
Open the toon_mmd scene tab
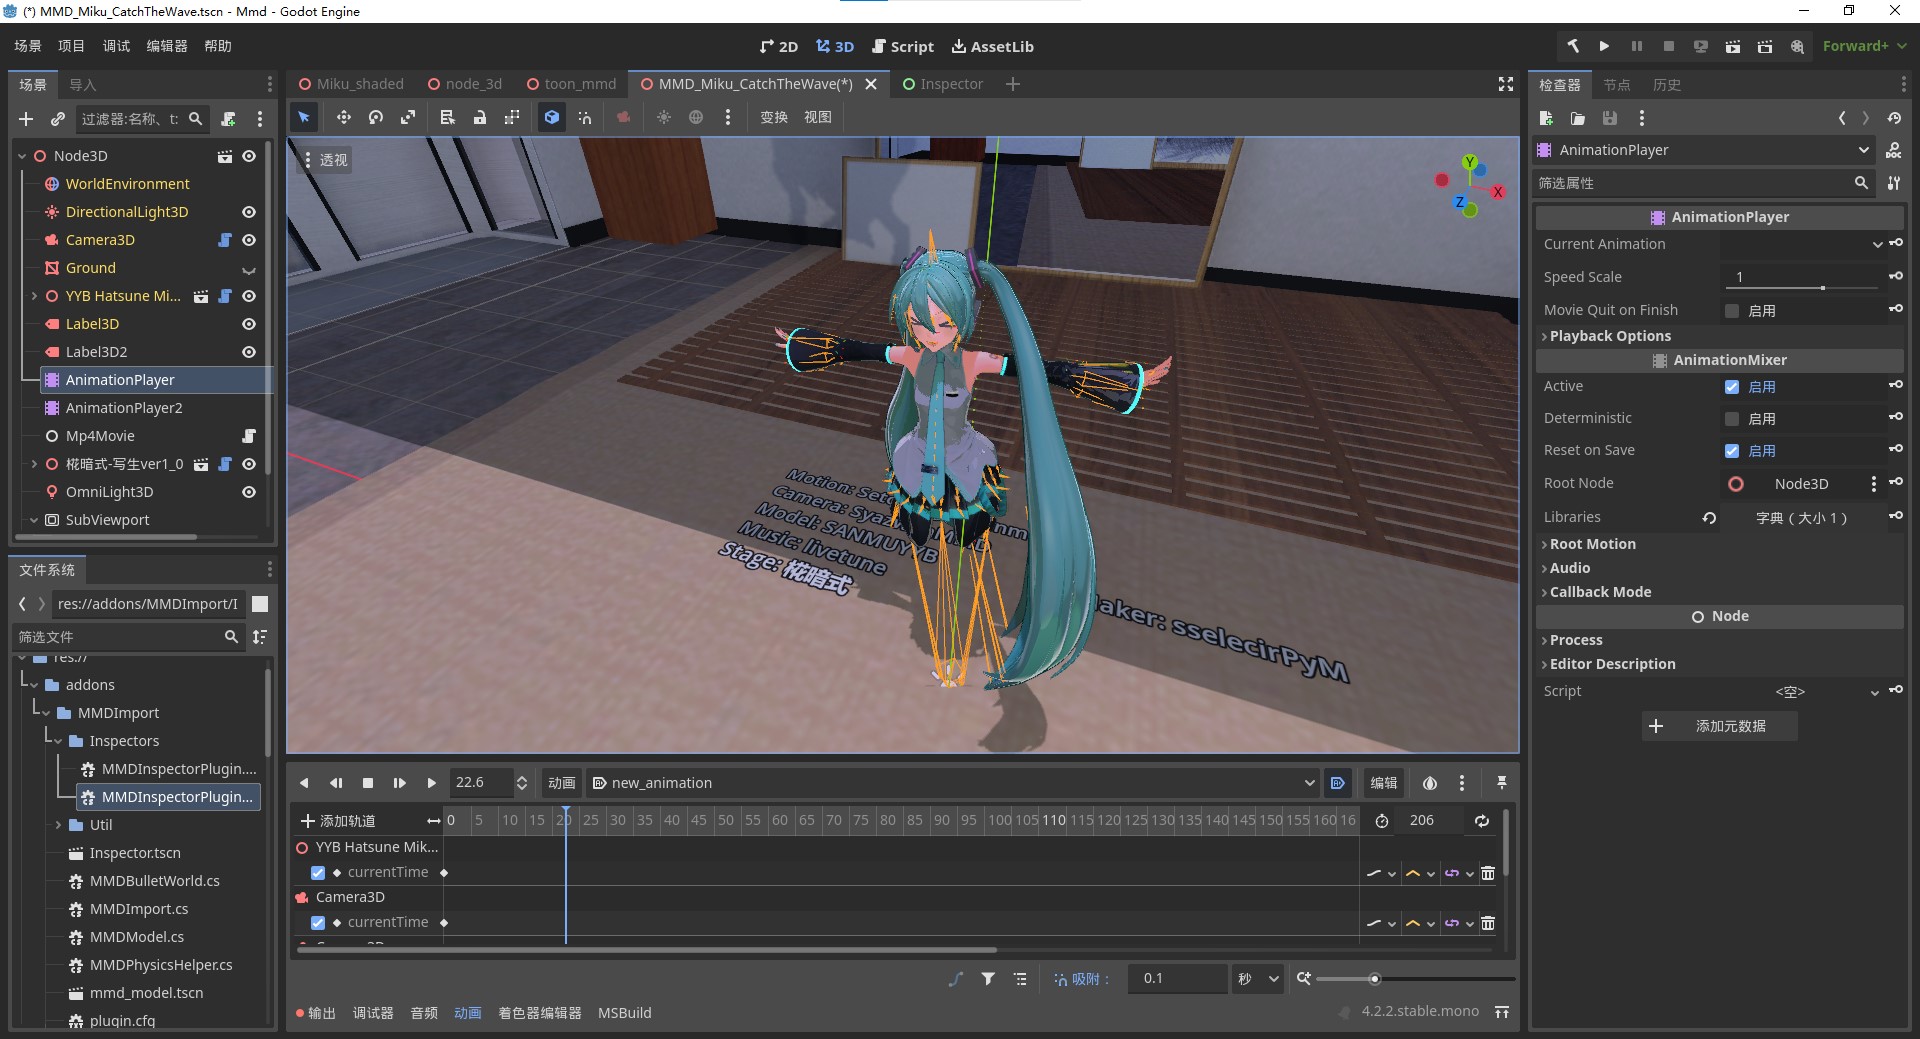(572, 84)
